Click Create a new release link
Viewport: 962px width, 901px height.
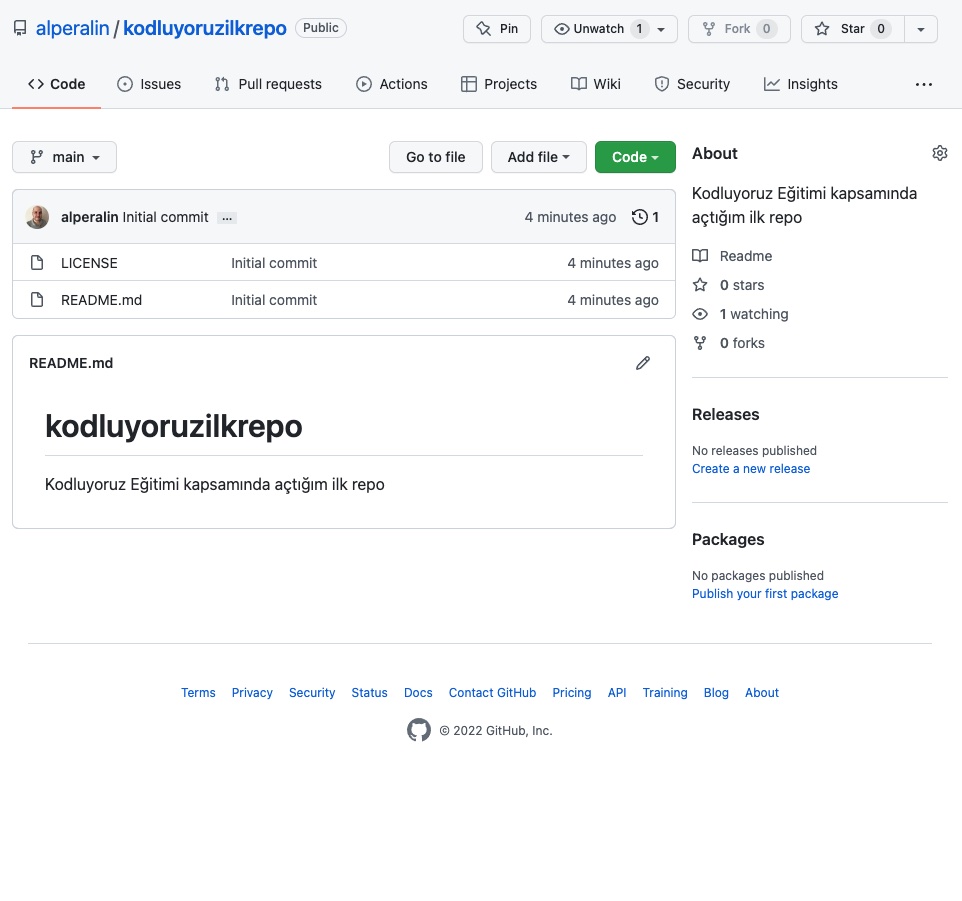(751, 469)
